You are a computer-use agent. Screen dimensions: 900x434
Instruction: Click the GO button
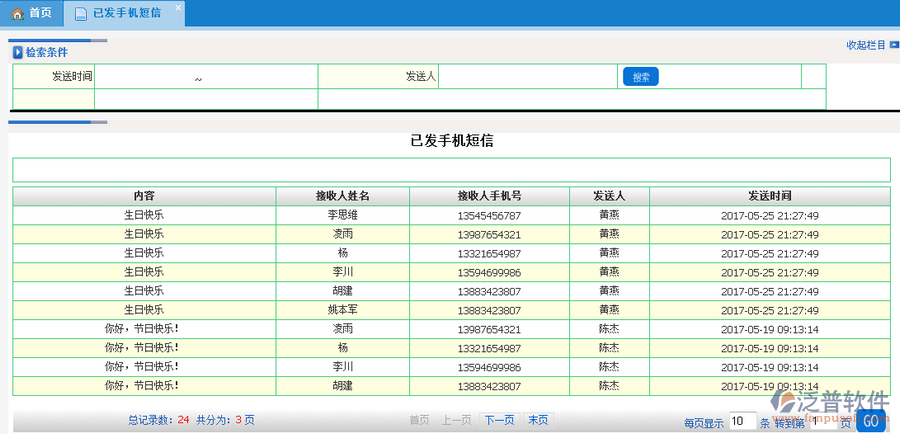pos(870,421)
